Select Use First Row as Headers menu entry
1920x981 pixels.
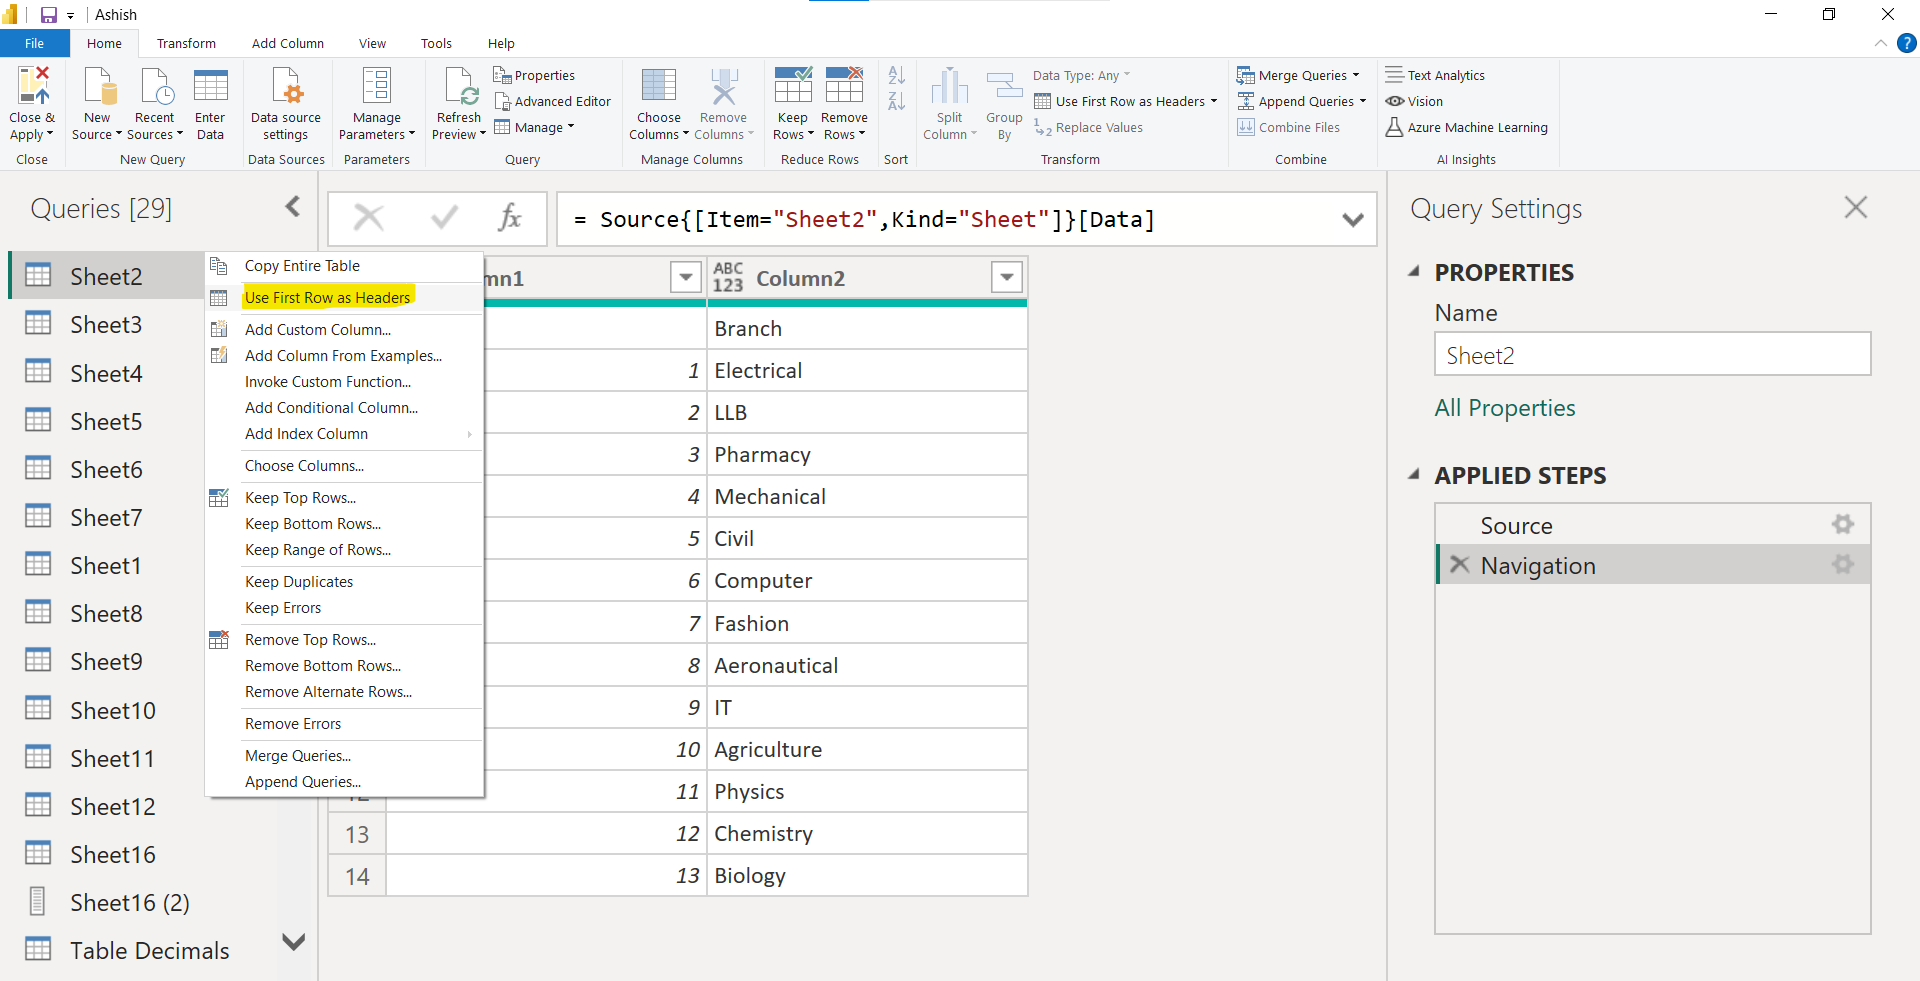(327, 297)
